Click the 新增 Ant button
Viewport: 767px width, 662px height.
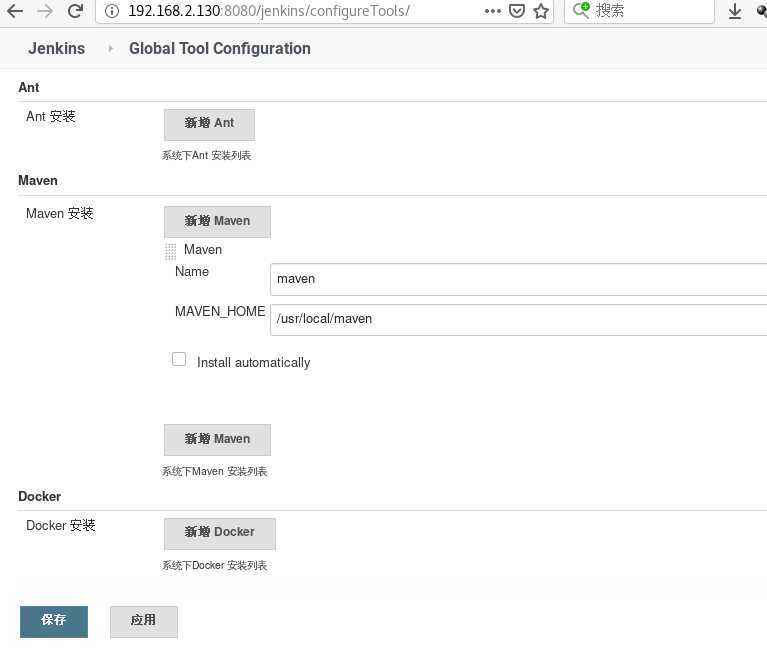[x=209, y=124]
